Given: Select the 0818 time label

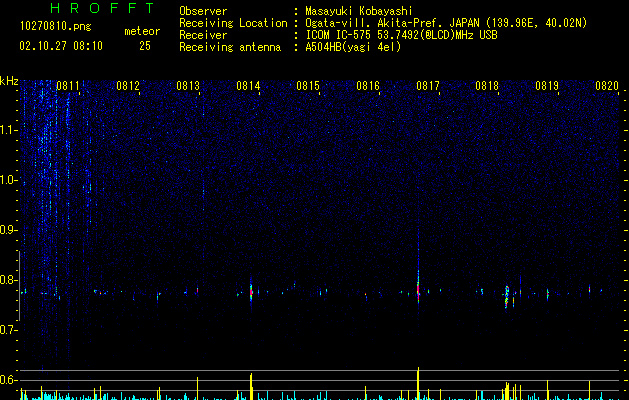Looking at the screenshot, I should point(487,86).
